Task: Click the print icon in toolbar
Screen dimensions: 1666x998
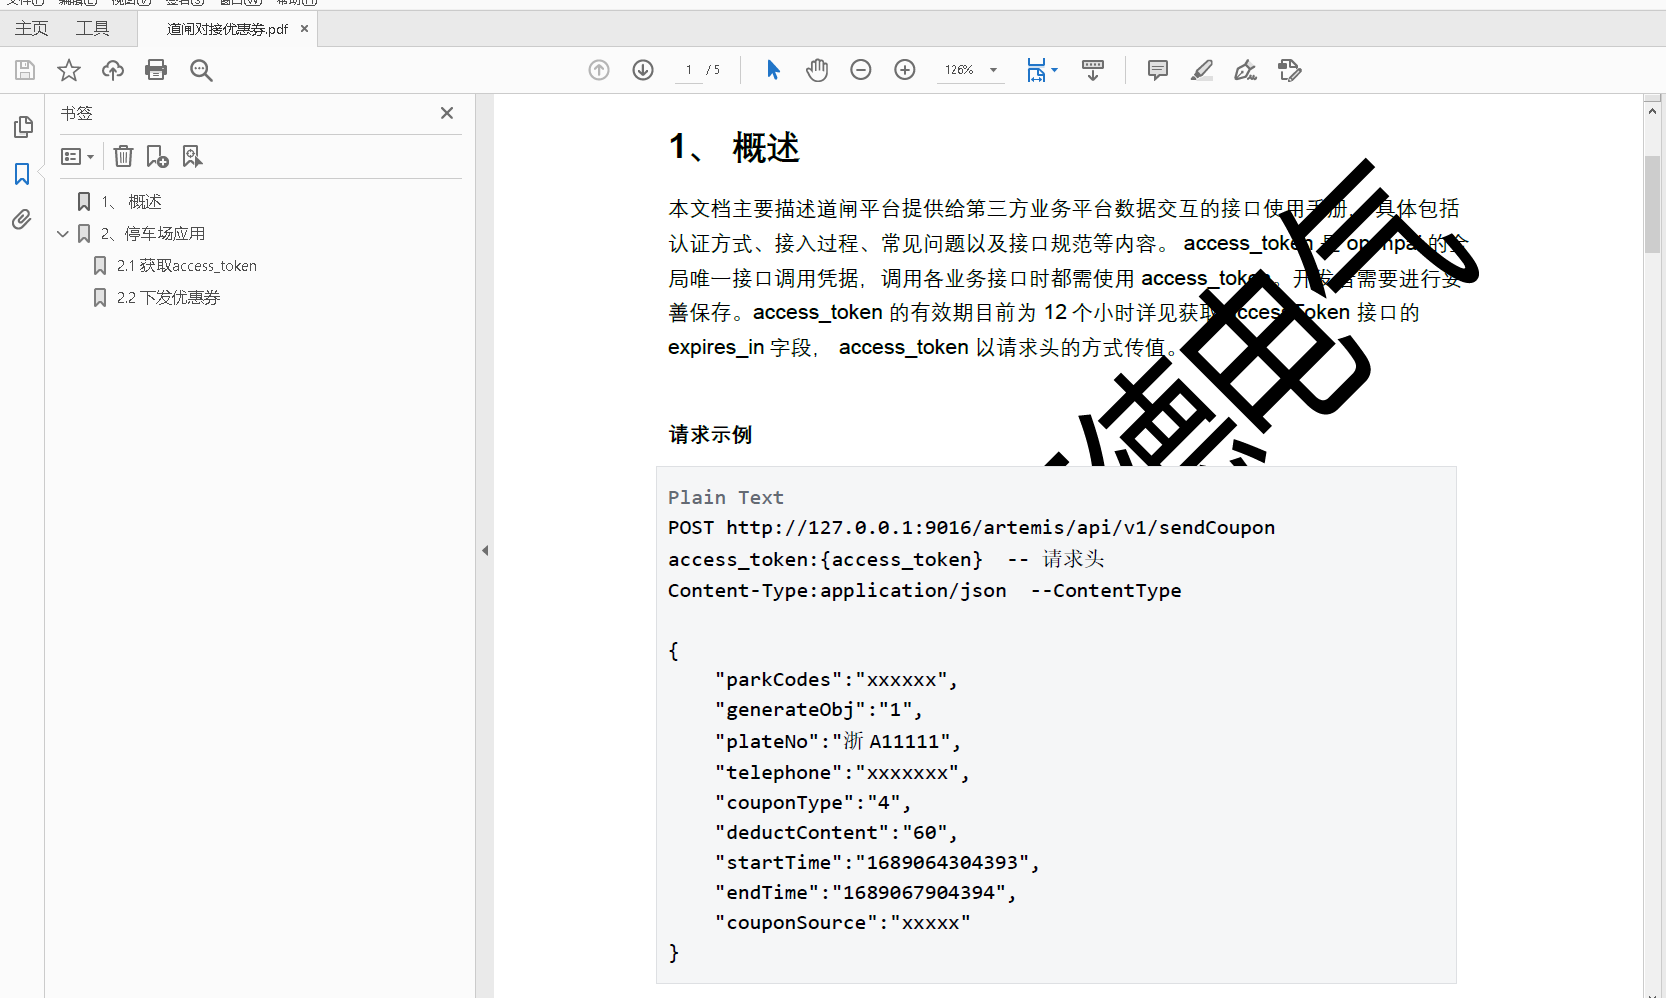Action: coord(156,70)
